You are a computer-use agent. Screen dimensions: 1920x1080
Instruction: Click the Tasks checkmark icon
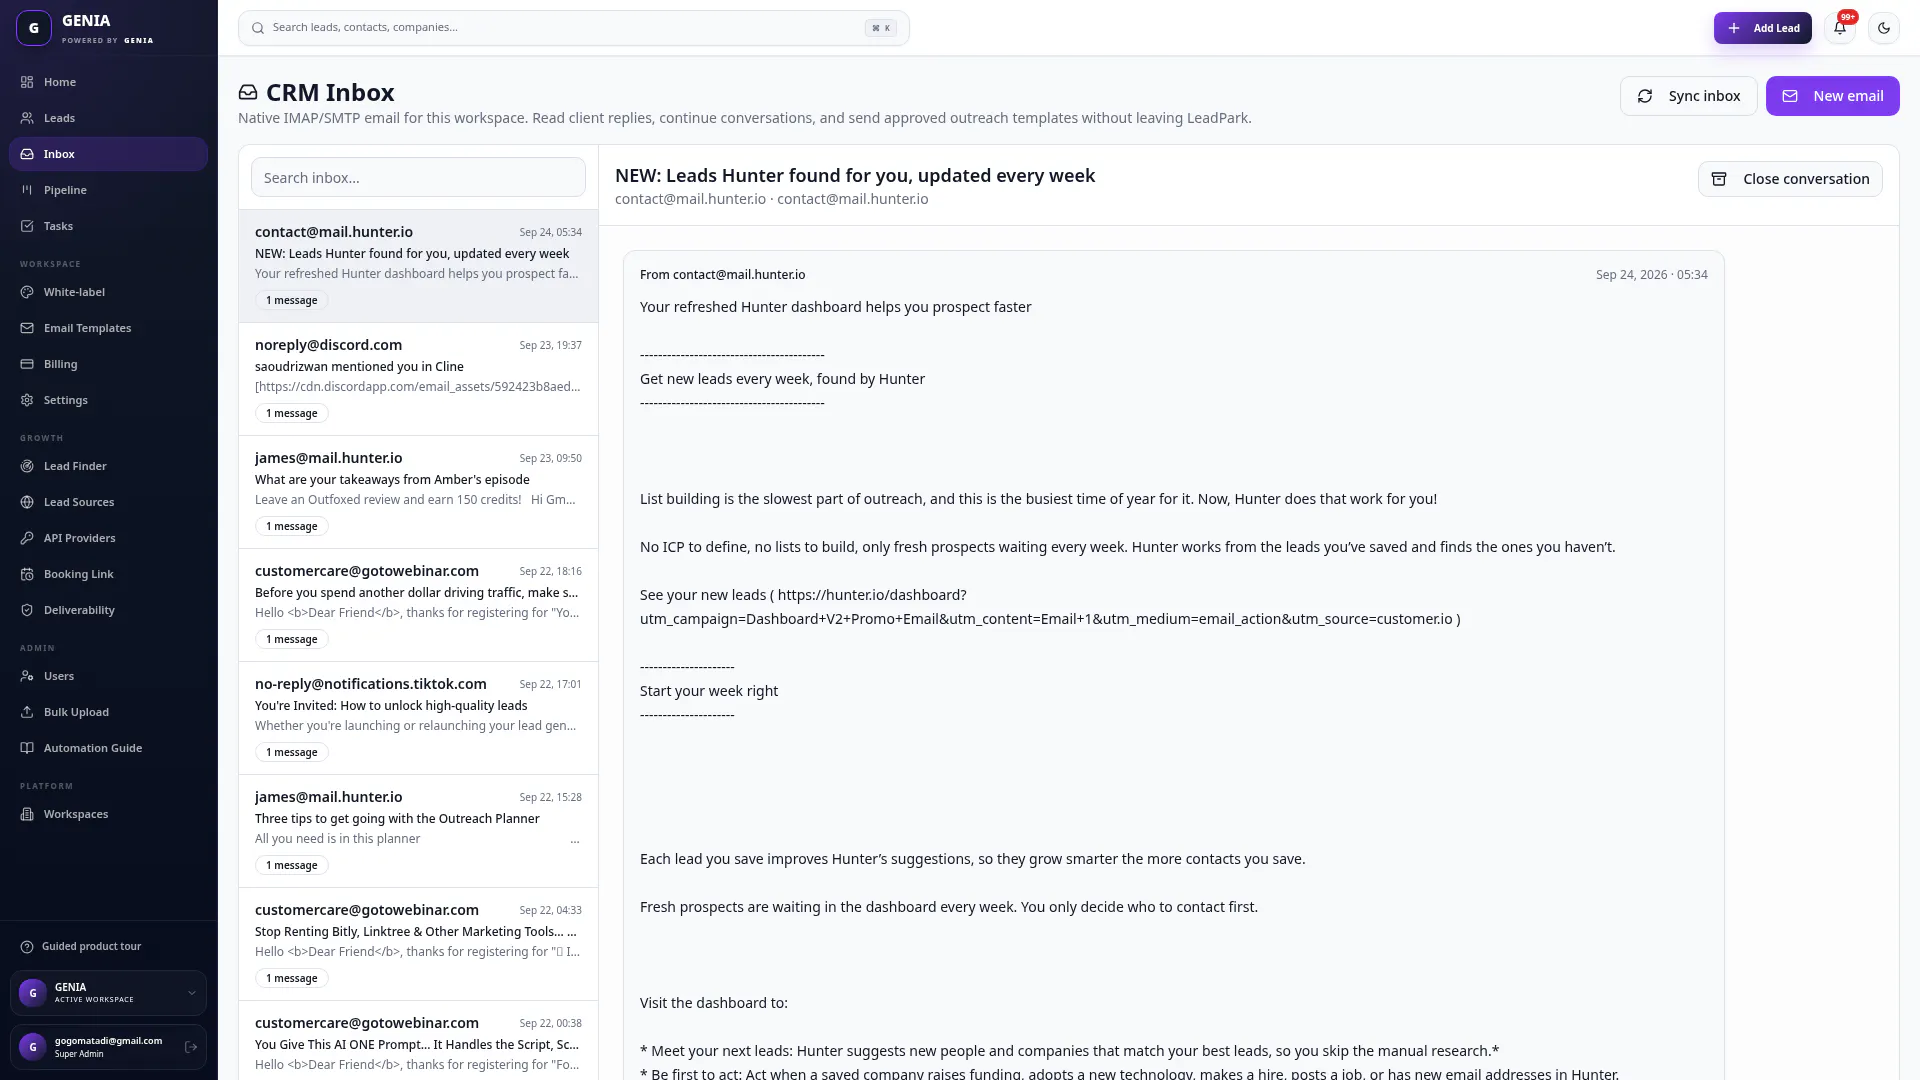point(27,226)
